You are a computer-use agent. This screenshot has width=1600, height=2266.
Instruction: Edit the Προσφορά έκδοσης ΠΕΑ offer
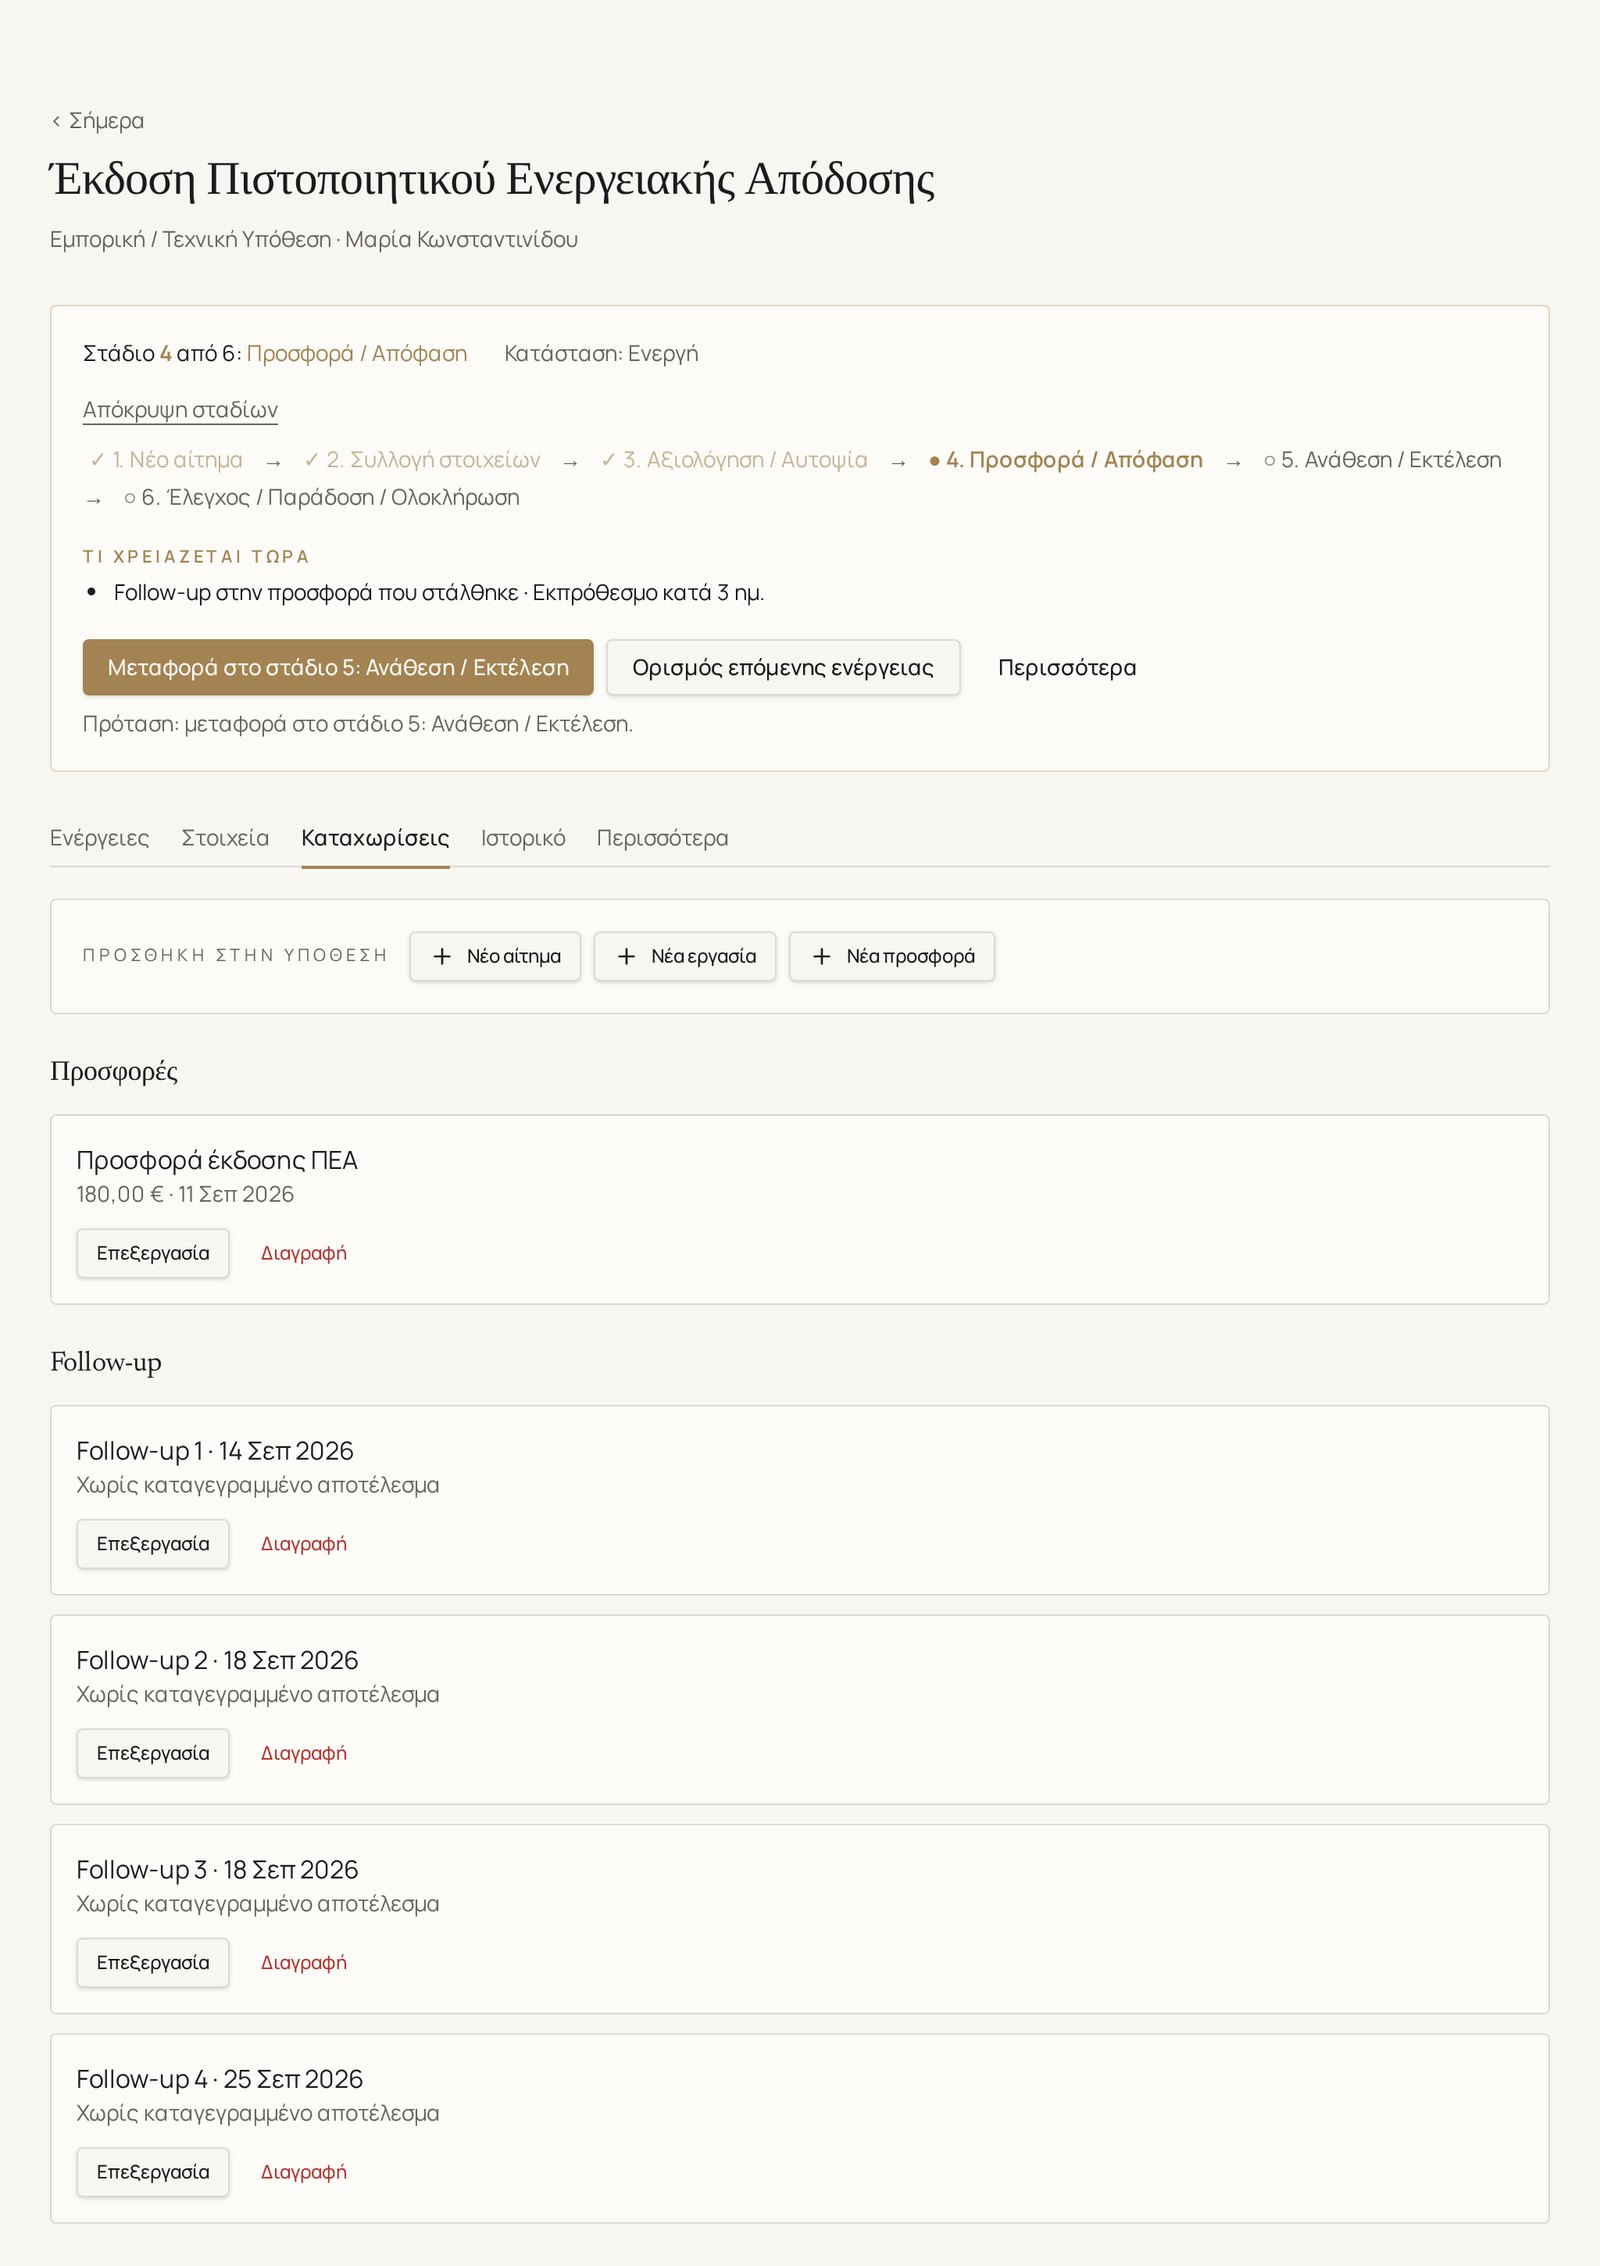point(153,1253)
